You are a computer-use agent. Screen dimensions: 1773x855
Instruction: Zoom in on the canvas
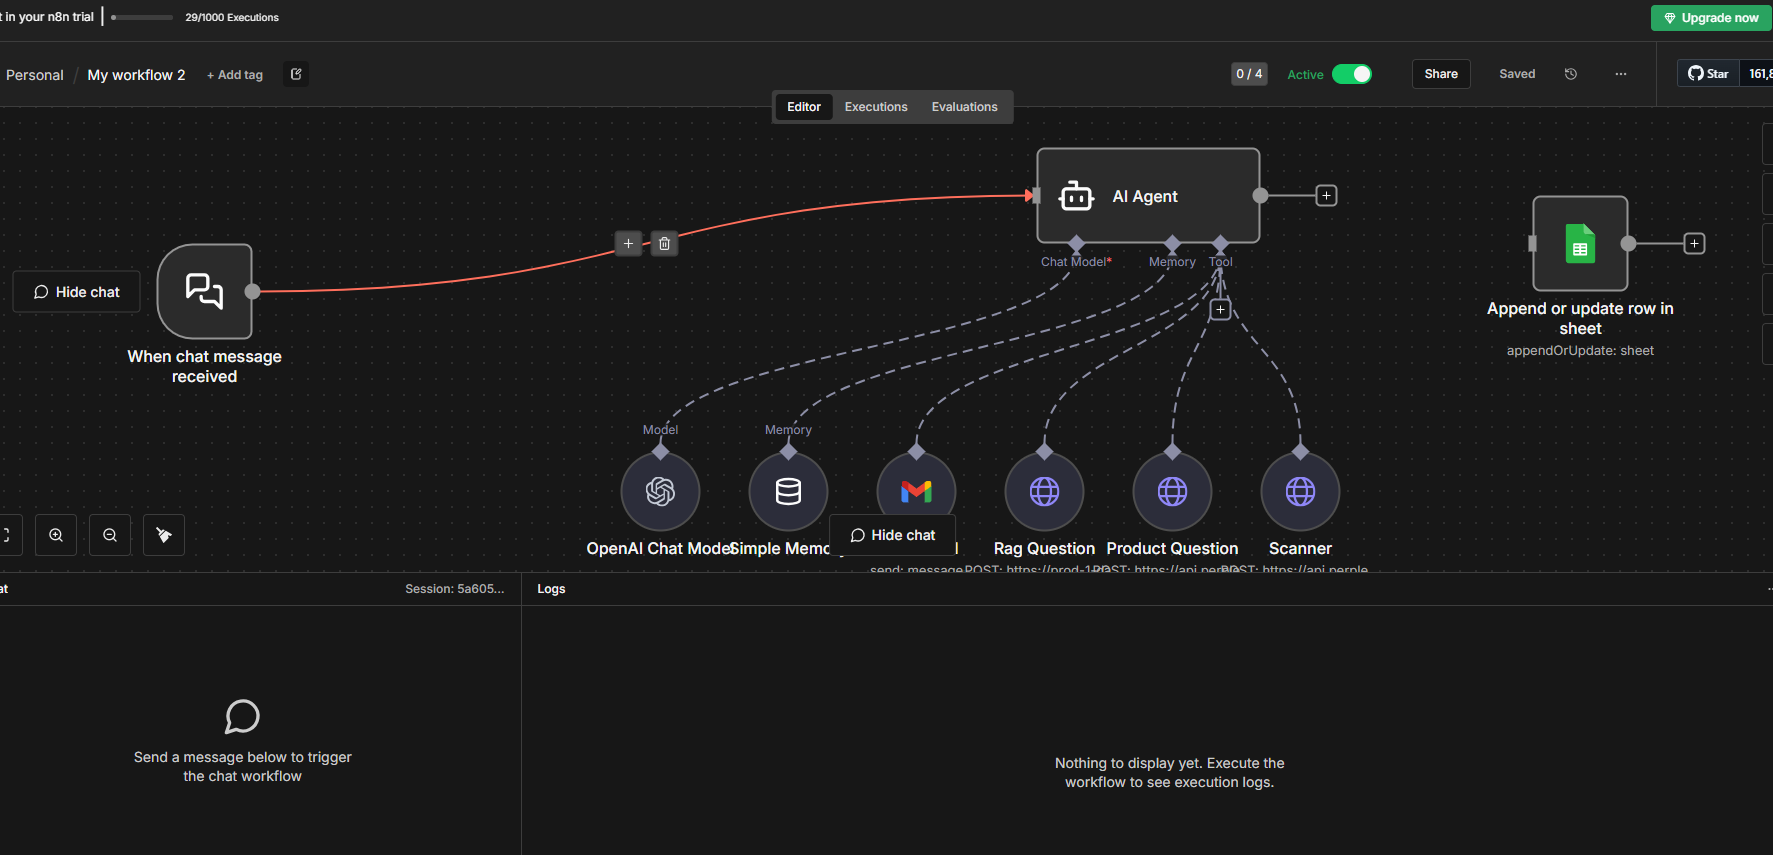(x=56, y=535)
